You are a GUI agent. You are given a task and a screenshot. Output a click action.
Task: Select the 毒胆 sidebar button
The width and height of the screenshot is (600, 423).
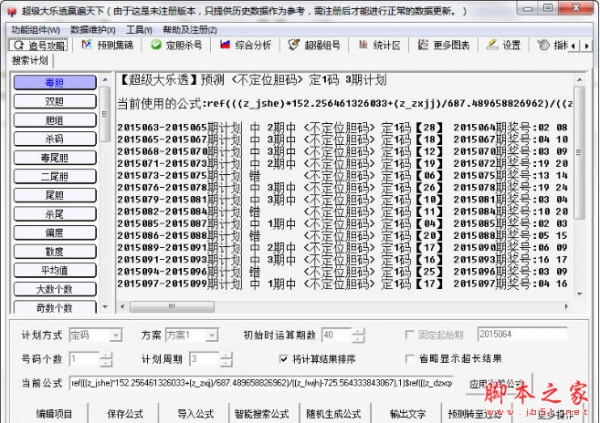(x=55, y=82)
